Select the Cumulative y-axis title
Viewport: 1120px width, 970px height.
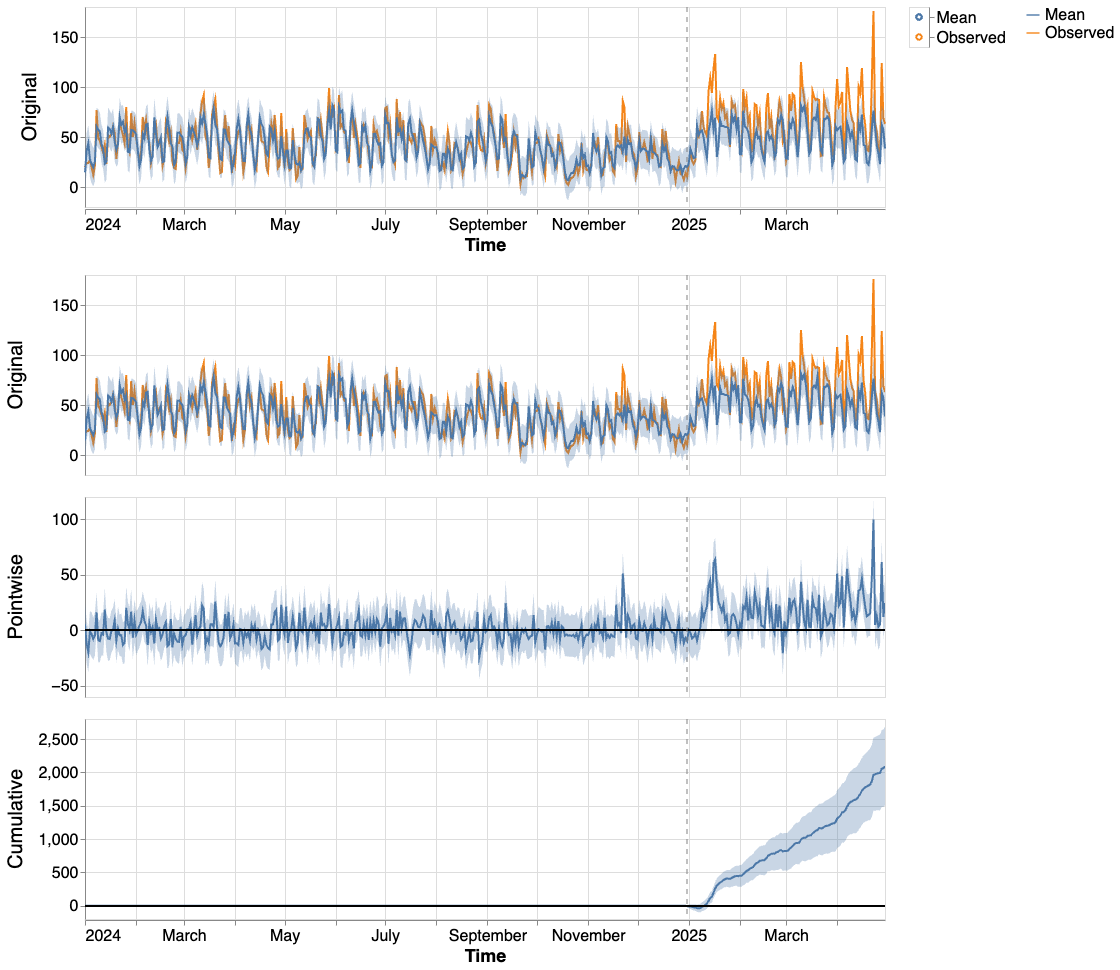pyautogui.click(x=17, y=819)
